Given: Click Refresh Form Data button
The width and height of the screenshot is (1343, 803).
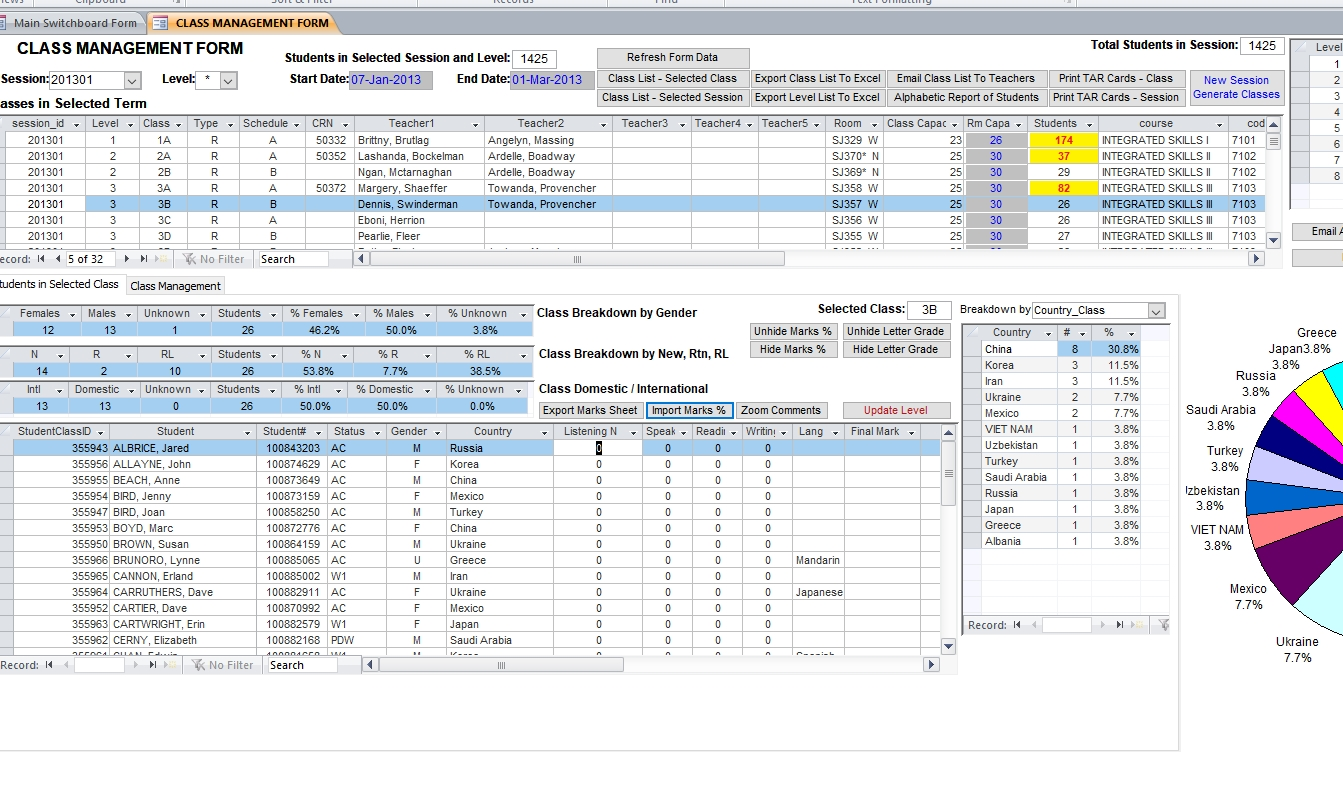Looking at the screenshot, I should (672, 58).
